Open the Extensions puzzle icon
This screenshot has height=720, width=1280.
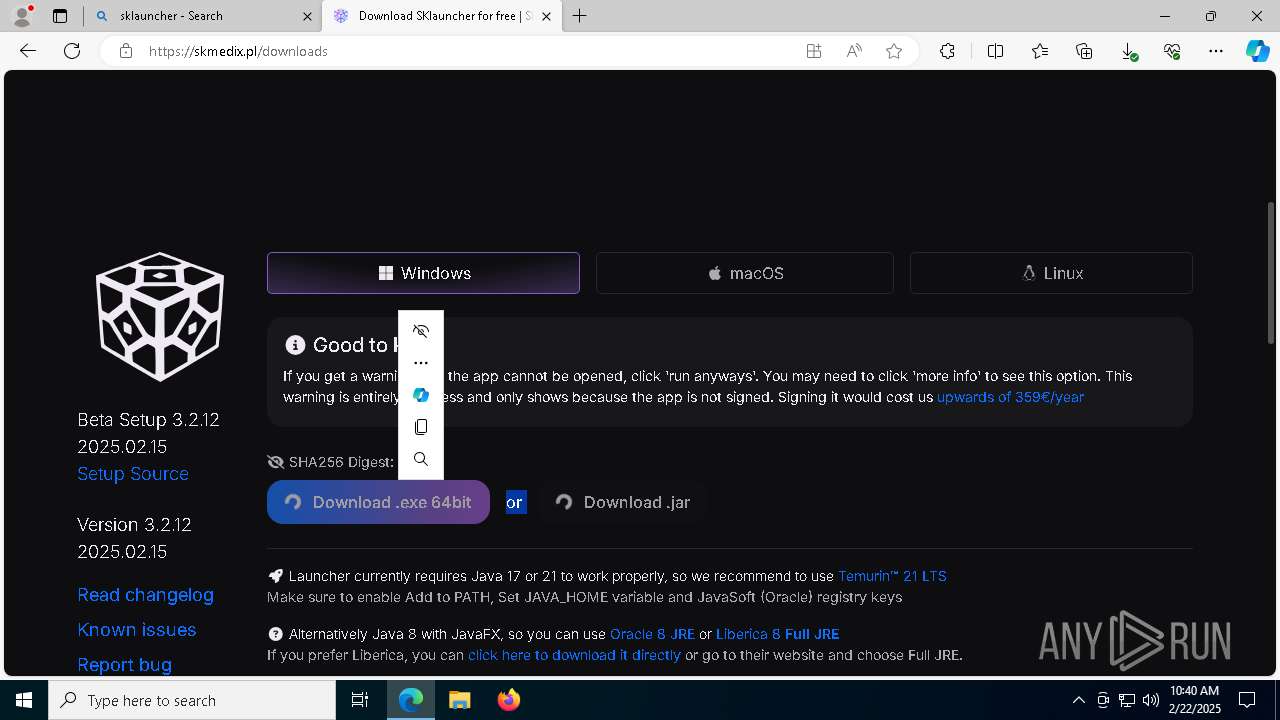(x=947, y=51)
